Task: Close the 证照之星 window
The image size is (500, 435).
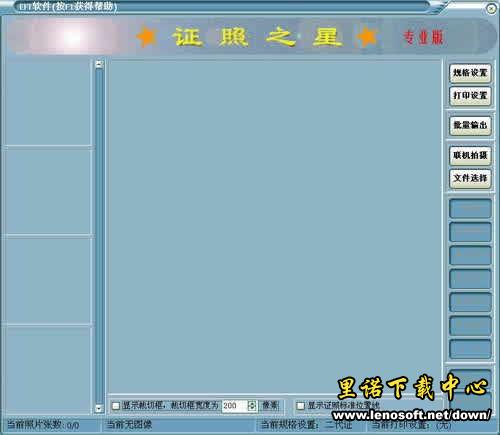Action: pyautogui.click(x=491, y=9)
